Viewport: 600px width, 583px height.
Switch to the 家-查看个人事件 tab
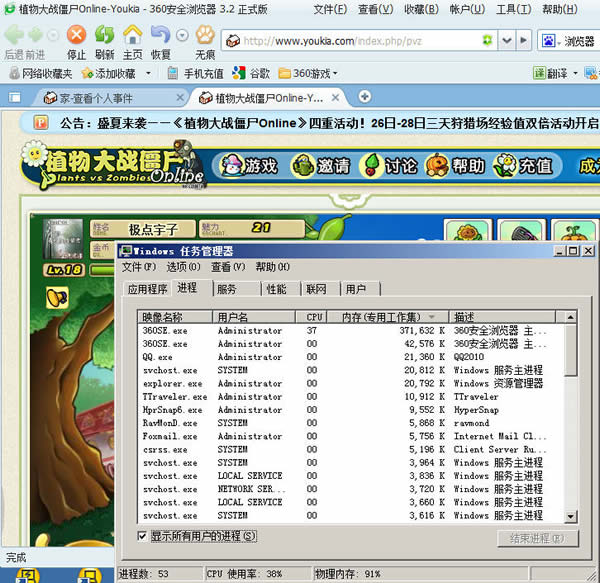tap(111, 98)
